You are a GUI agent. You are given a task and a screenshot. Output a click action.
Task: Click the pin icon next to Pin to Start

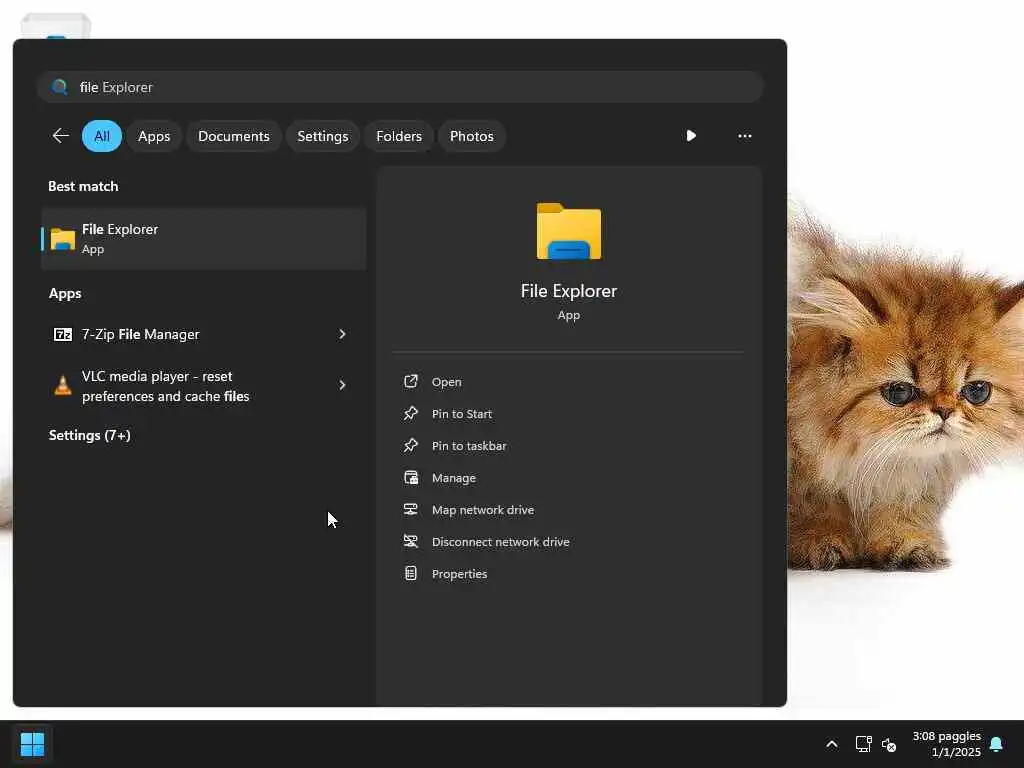(411, 413)
